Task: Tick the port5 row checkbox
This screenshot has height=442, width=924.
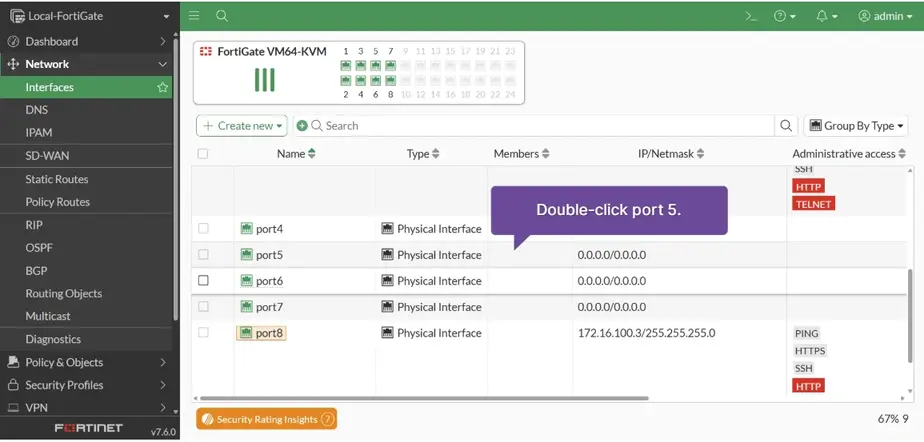Action: (x=203, y=255)
